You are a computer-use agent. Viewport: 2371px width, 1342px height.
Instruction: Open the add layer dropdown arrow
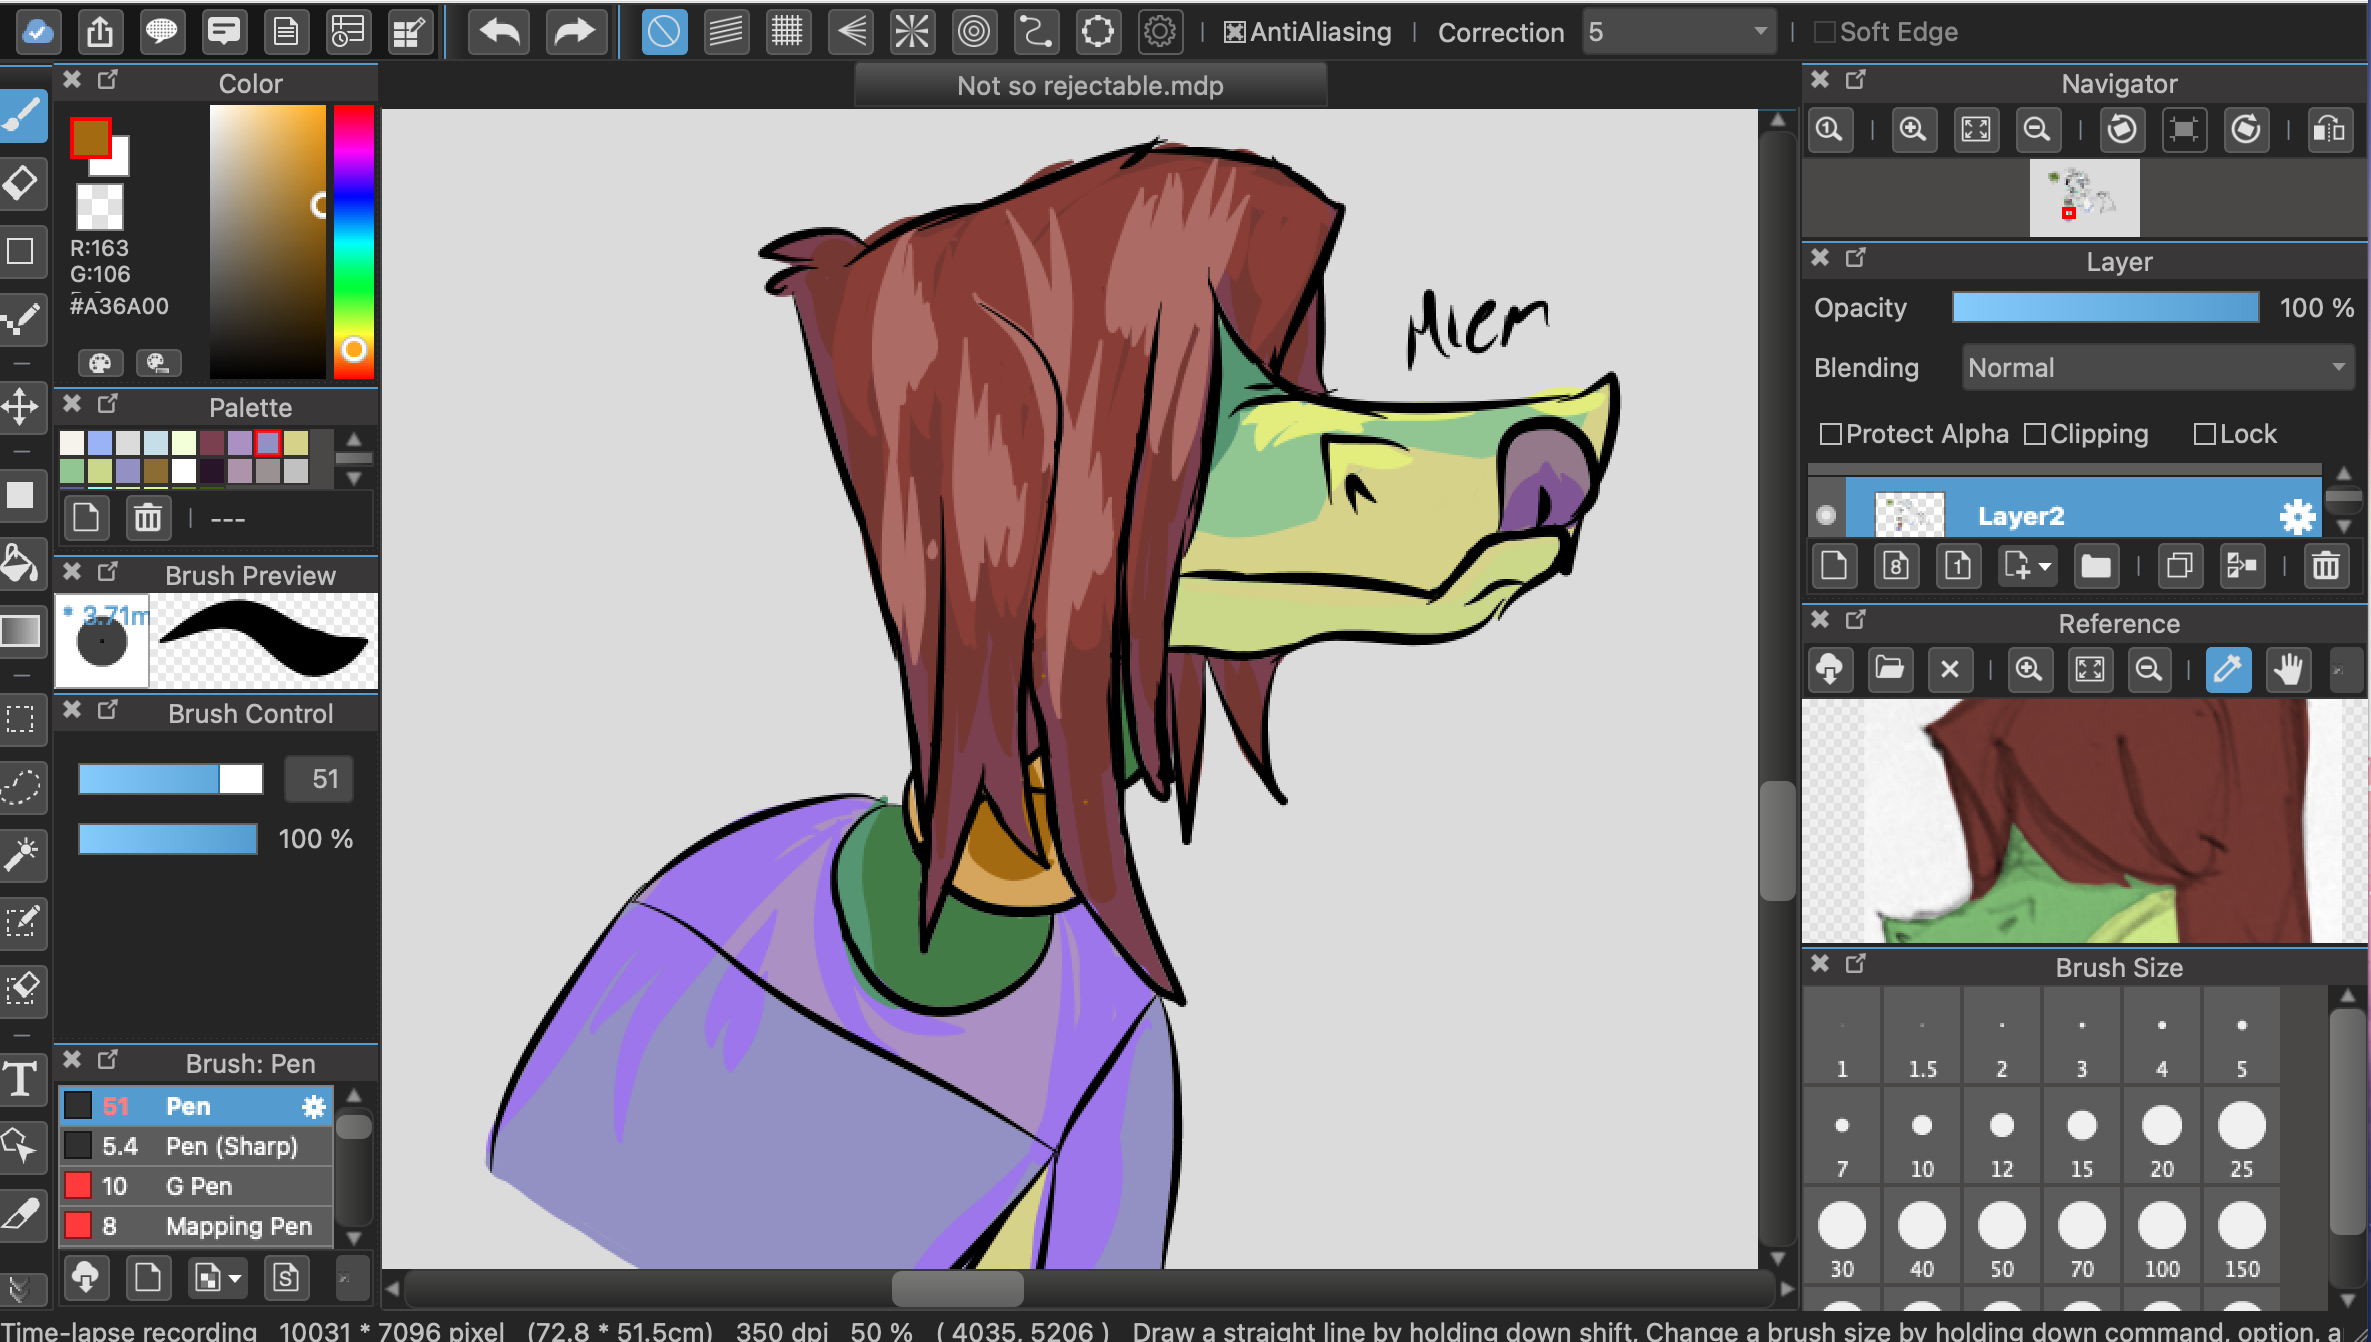[x=2046, y=567]
